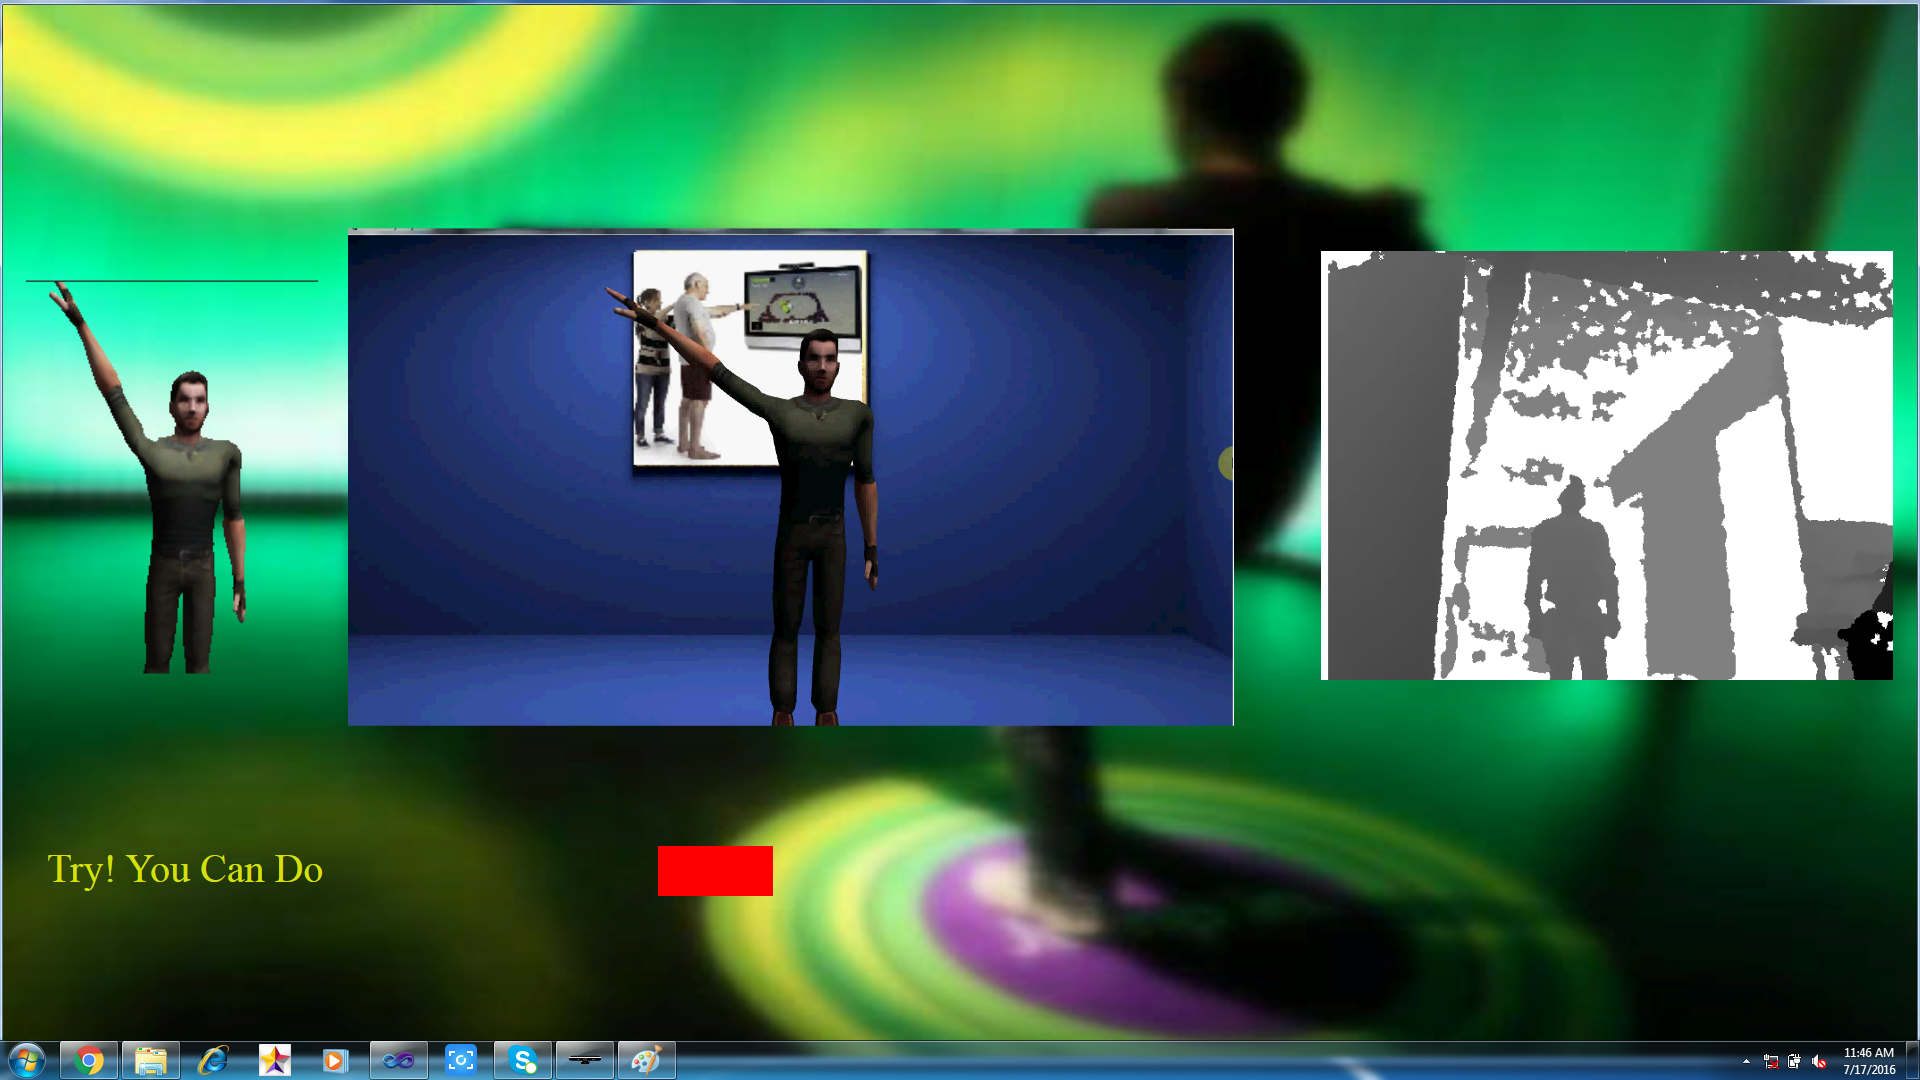Expand hidden system tray icons
Screen dimensions: 1920x1080
tap(1746, 1061)
